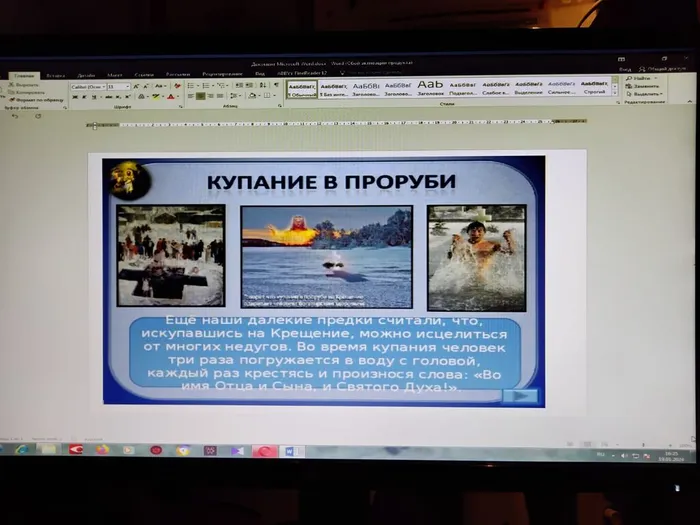The image size is (700, 525).
Task: Open the Change Case dropdown
Action: (x=160, y=86)
